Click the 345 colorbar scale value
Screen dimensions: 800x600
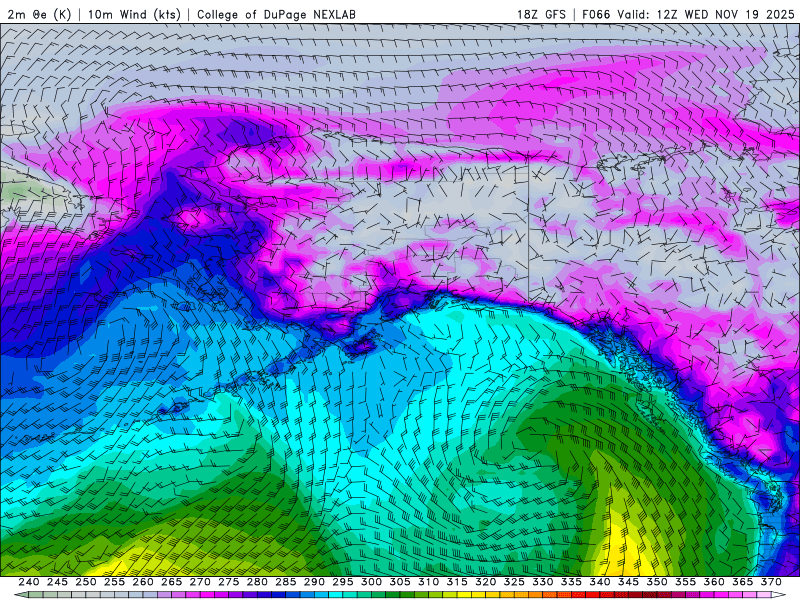coord(629,582)
